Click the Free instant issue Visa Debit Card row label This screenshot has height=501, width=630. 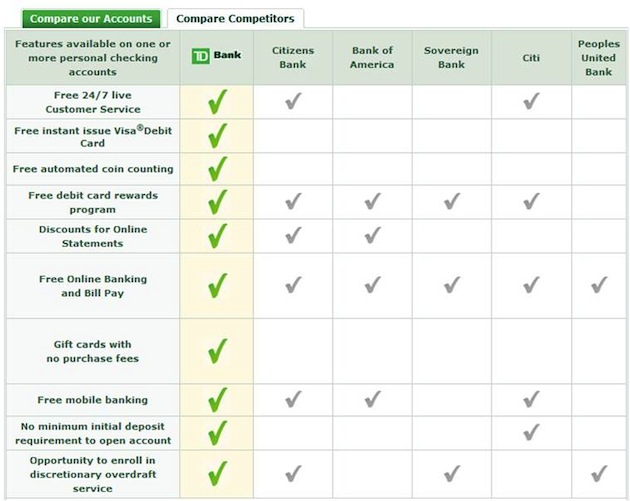(93, 136)
